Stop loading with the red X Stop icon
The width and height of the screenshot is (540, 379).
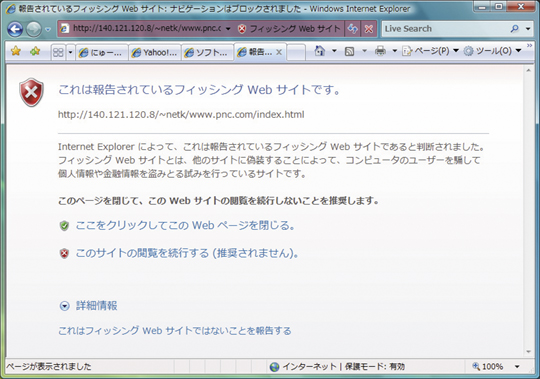click(x=369, y=29)
